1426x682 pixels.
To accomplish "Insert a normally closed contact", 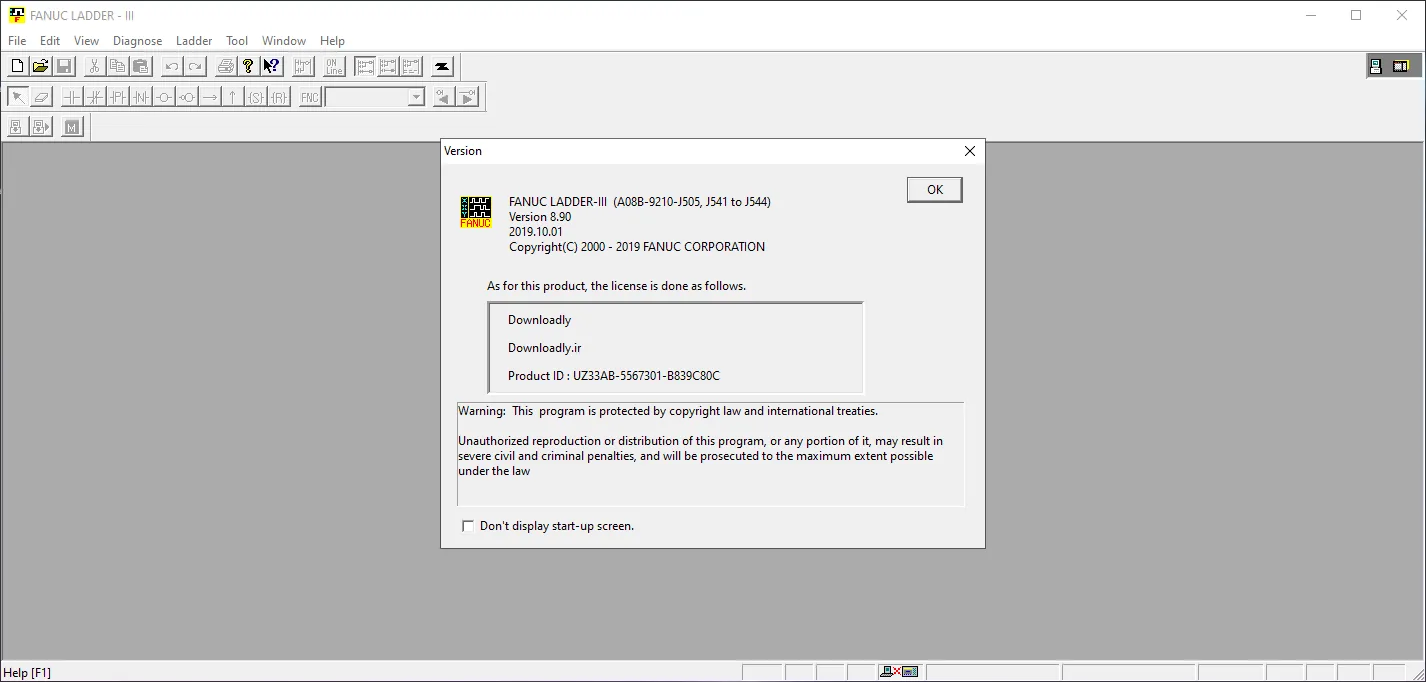I will pyautogui.click(x=95, y=97).
